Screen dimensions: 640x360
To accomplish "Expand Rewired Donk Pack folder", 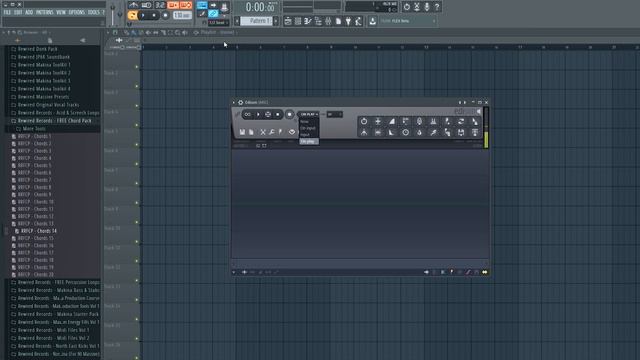I will tap(38, 49).
